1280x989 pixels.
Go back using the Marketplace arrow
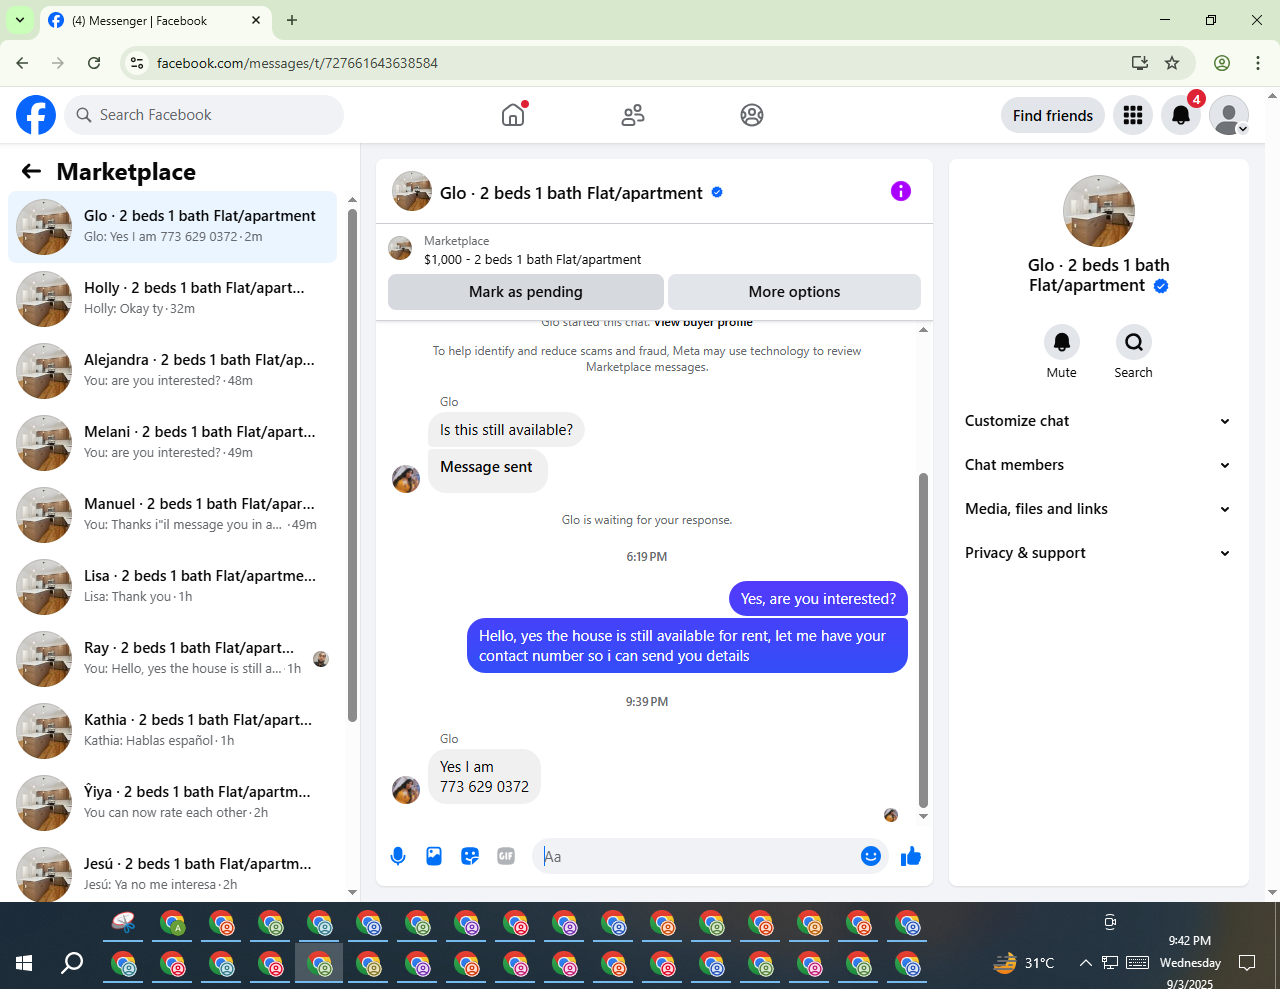pyautogui.click(x=31, y=172)
